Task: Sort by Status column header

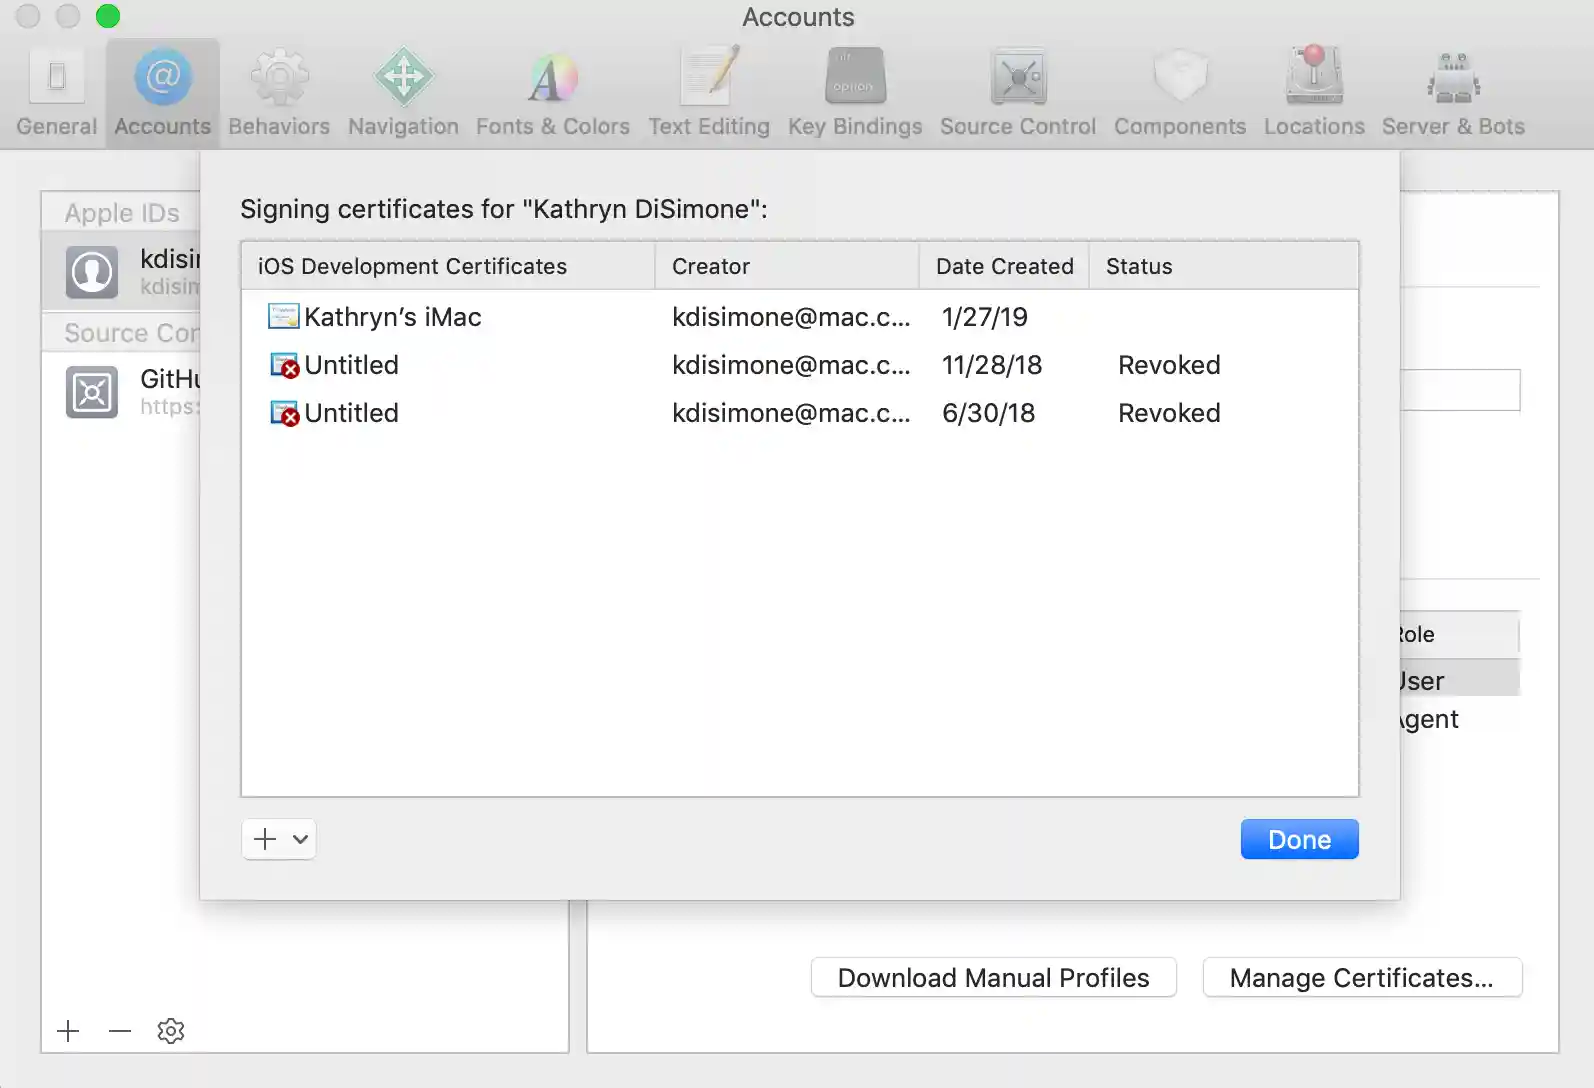Action: (x=1222, y=266)
